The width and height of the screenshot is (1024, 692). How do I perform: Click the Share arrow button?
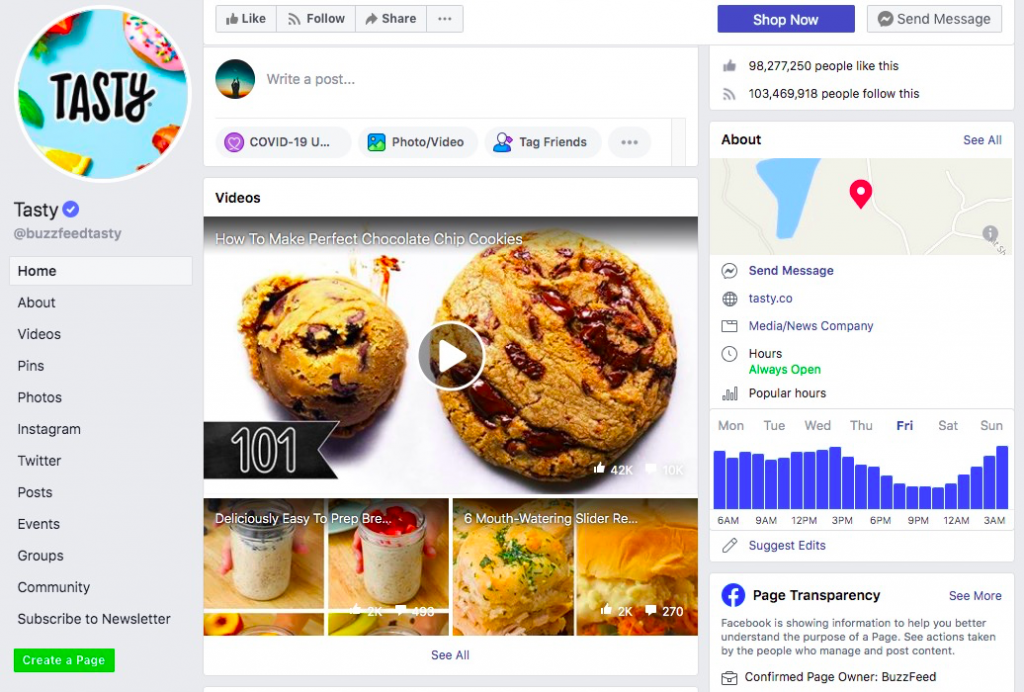391,19
